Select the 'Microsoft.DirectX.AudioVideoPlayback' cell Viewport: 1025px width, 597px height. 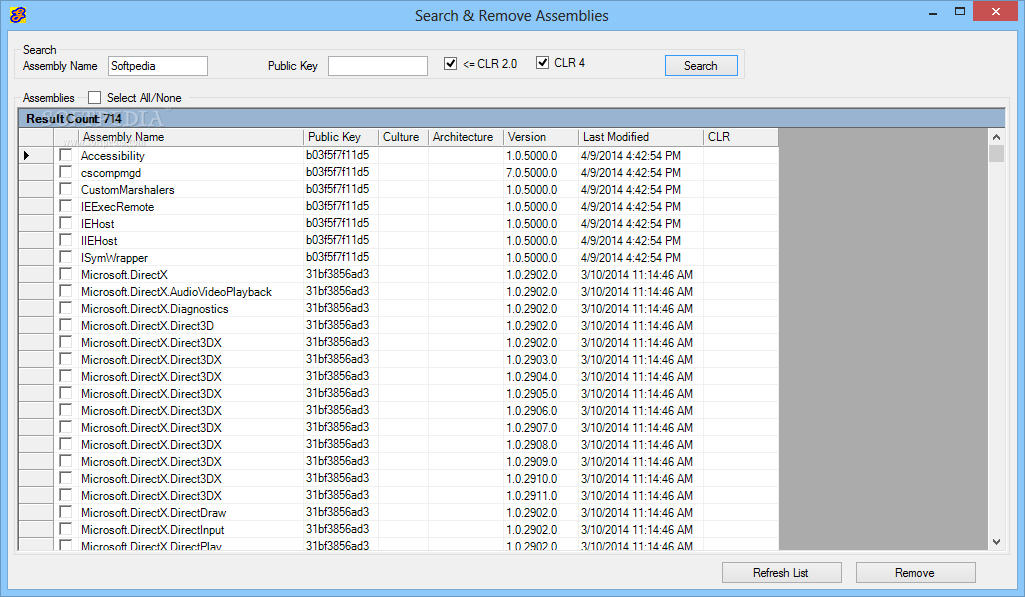(191, 292)
